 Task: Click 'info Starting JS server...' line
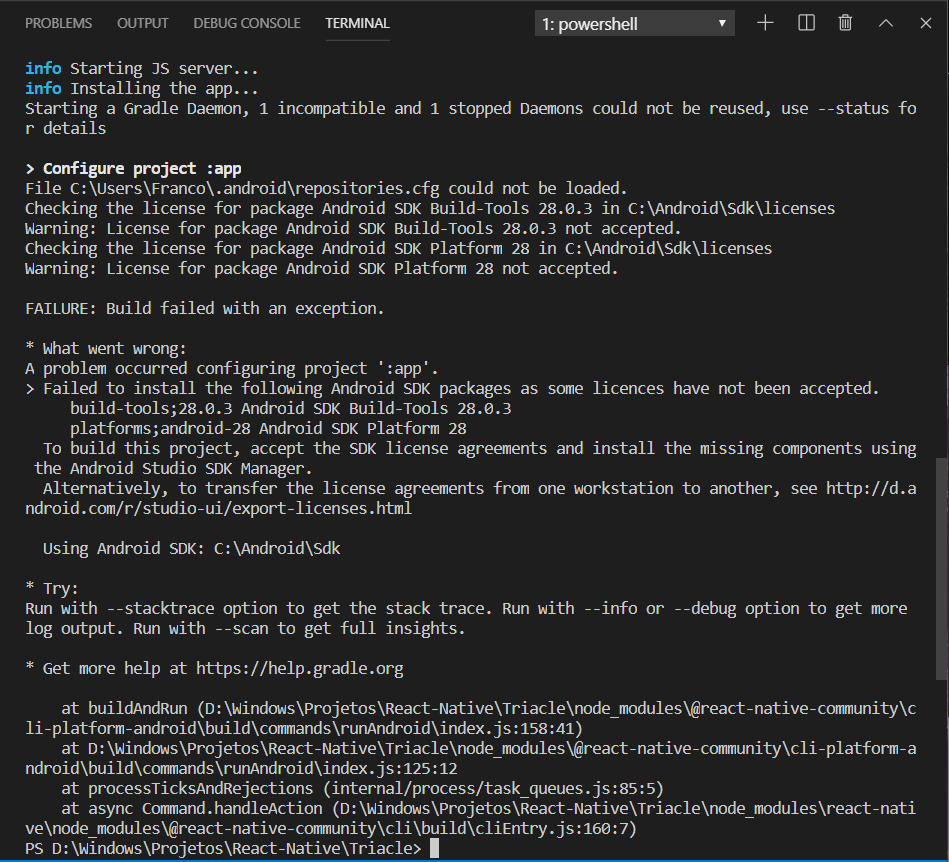coord(142,68)
